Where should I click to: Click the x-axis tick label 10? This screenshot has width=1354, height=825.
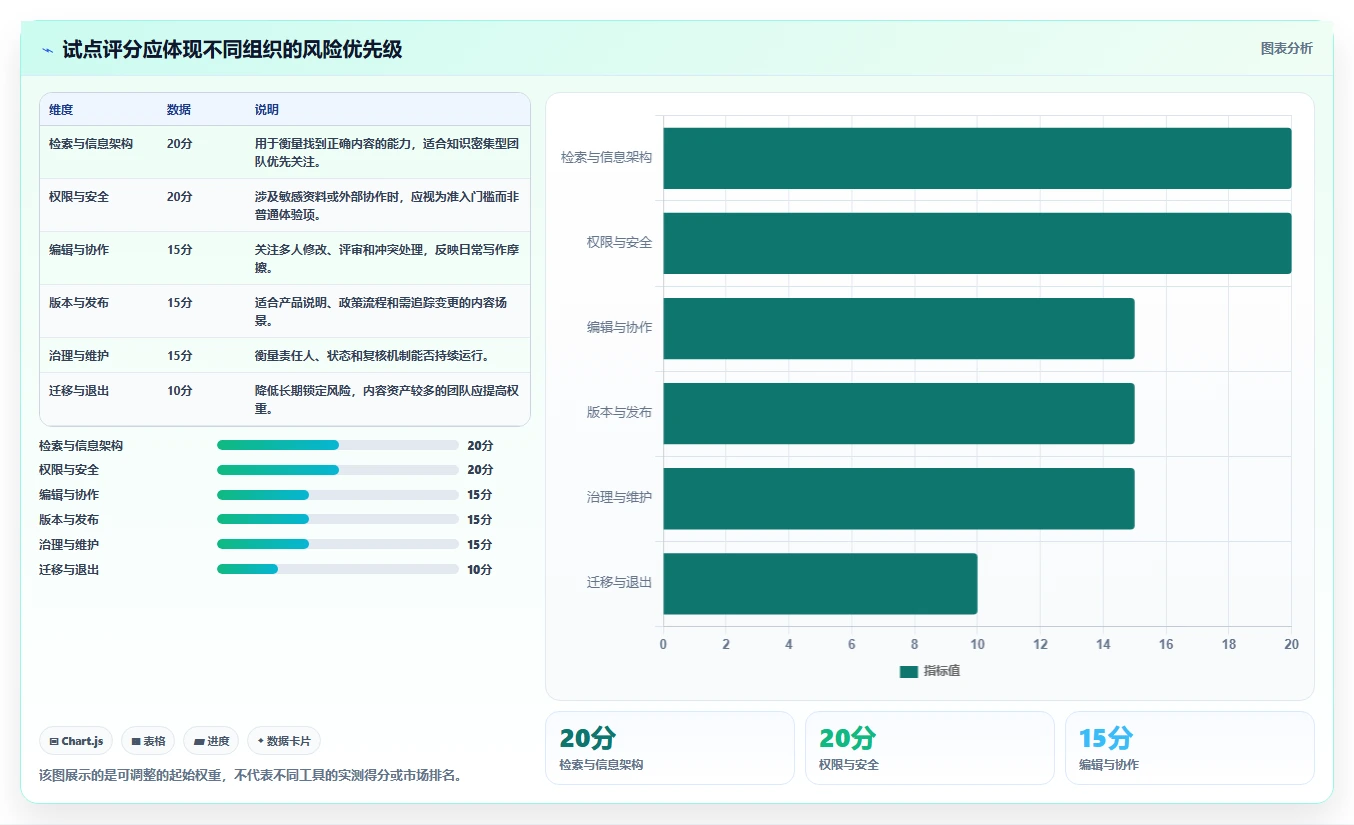click(x=977, y=645)
